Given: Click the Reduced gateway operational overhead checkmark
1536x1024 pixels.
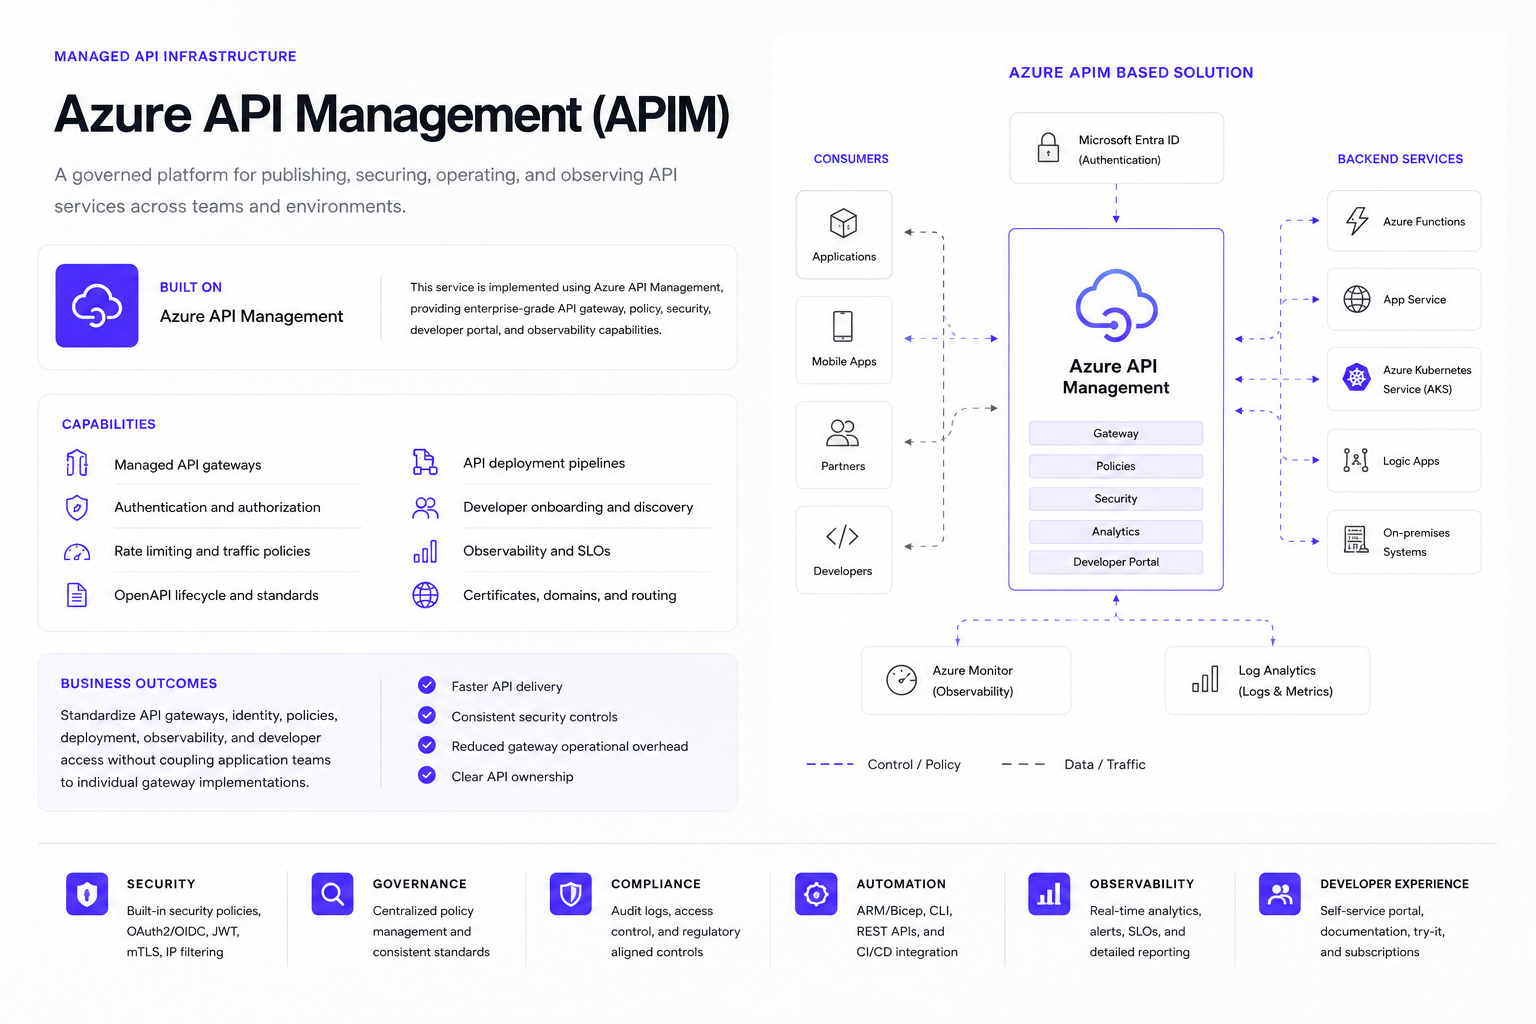Looking at the screenshot, I should pos(427,745).
